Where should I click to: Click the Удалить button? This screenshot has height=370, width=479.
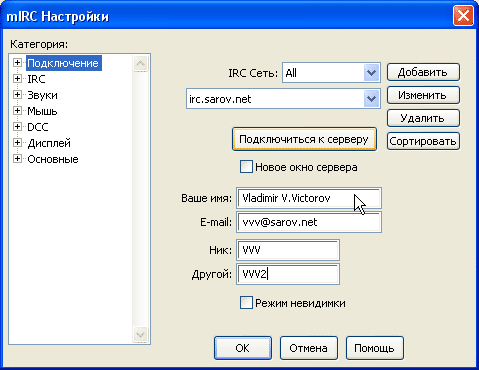423,118
